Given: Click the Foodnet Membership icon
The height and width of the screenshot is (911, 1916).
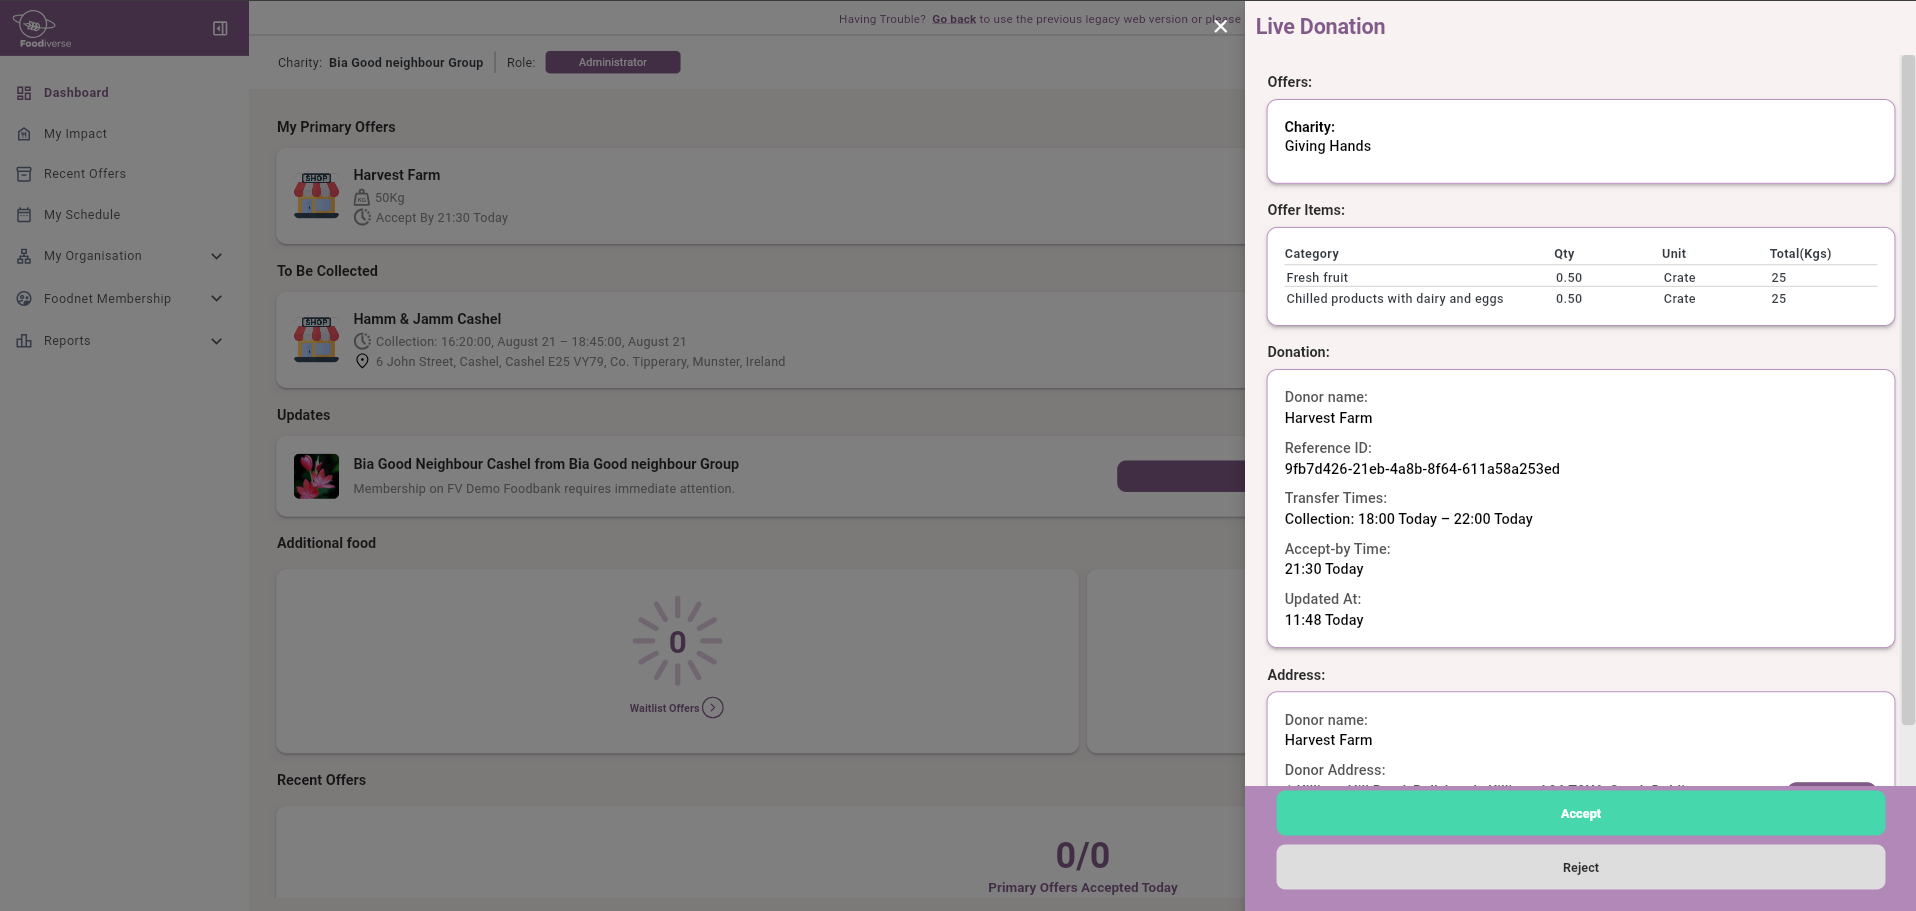Looking at the screenshot, I should (x=24, y=299).
